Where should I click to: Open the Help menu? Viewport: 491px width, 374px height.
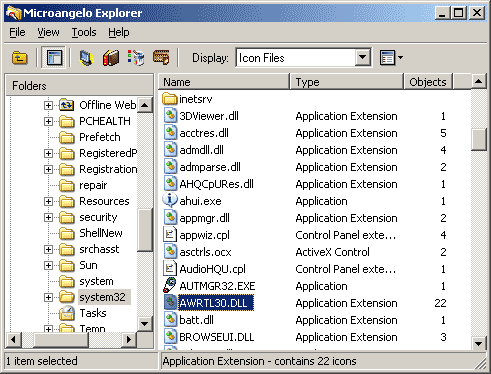[119, 32]
